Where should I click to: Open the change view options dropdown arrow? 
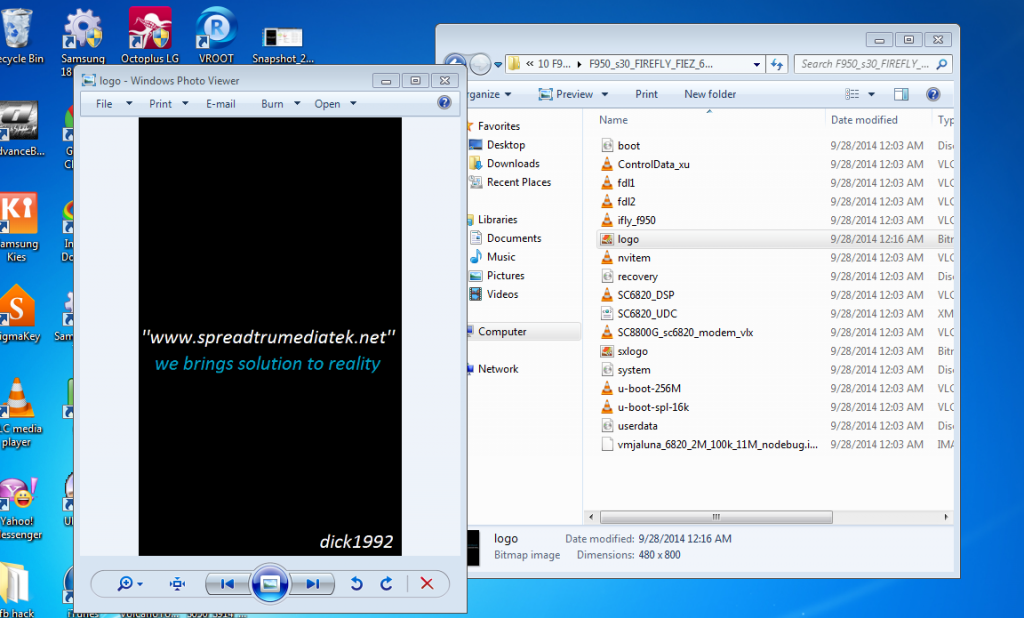point(871,94)
